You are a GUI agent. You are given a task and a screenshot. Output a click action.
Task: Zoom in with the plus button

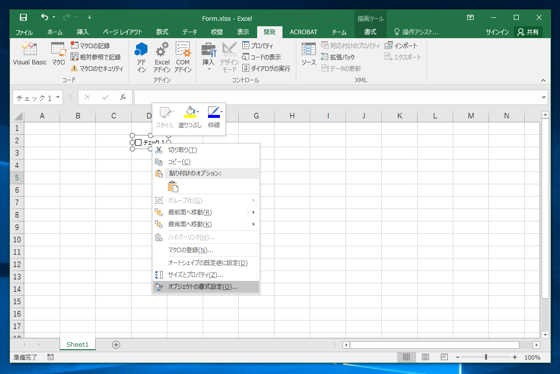[x=515, y=357]
